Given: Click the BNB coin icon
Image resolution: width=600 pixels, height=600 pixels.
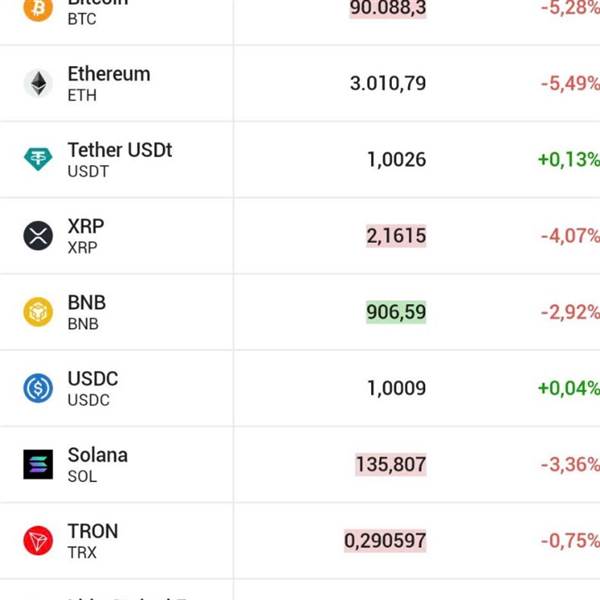Looking at the screenshot, I should coord(38,312).
